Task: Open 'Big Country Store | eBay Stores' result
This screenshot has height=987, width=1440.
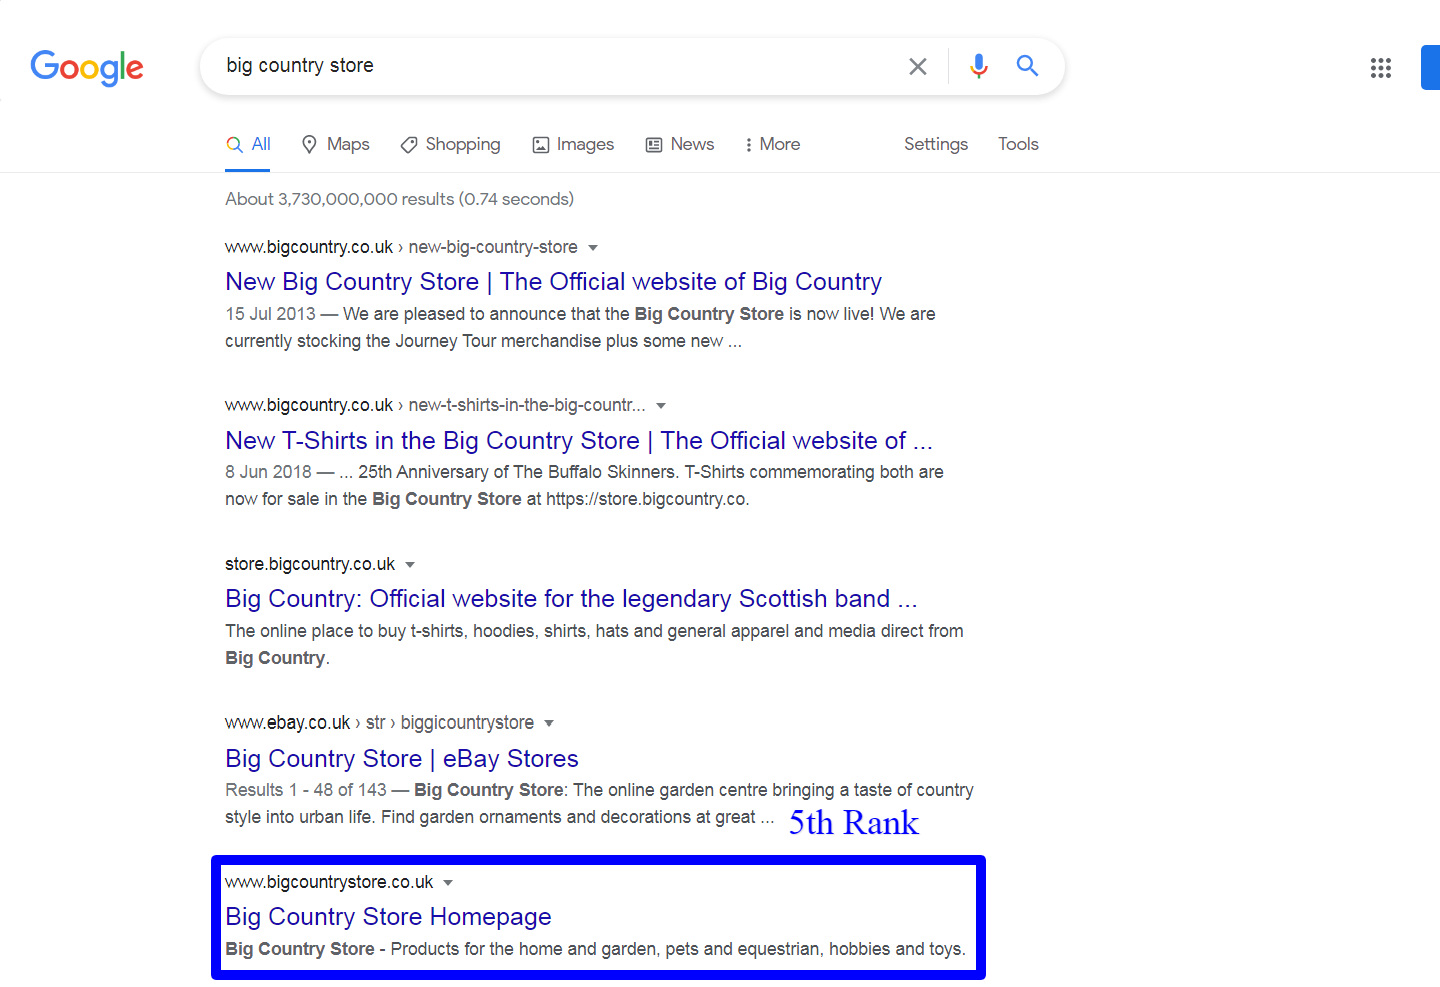Action: pos(402,758)
